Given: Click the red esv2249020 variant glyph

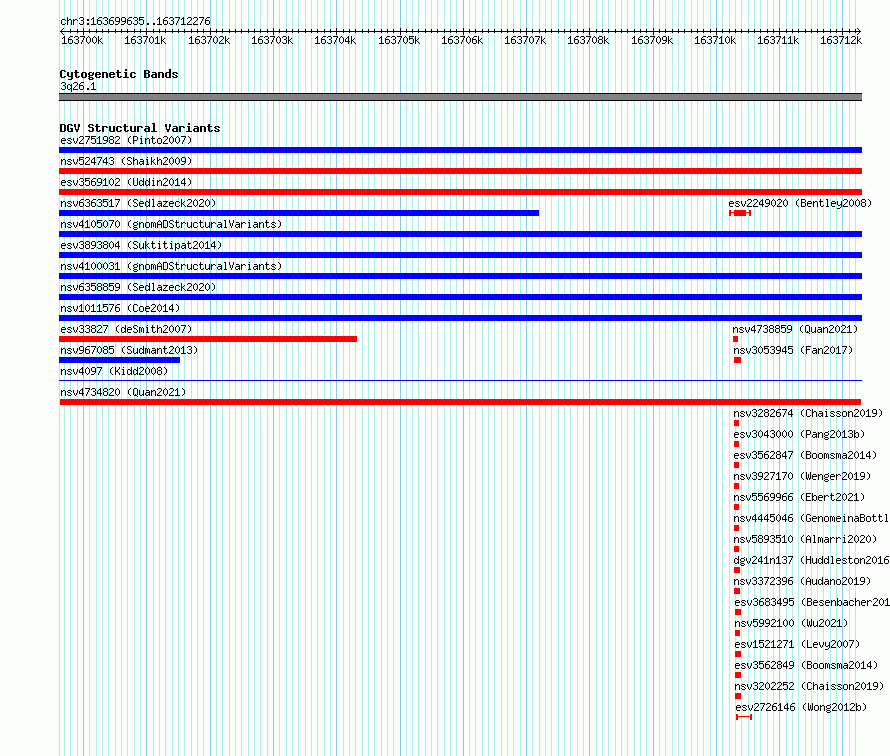Looking at the screenshot, I should pos(740,213).
